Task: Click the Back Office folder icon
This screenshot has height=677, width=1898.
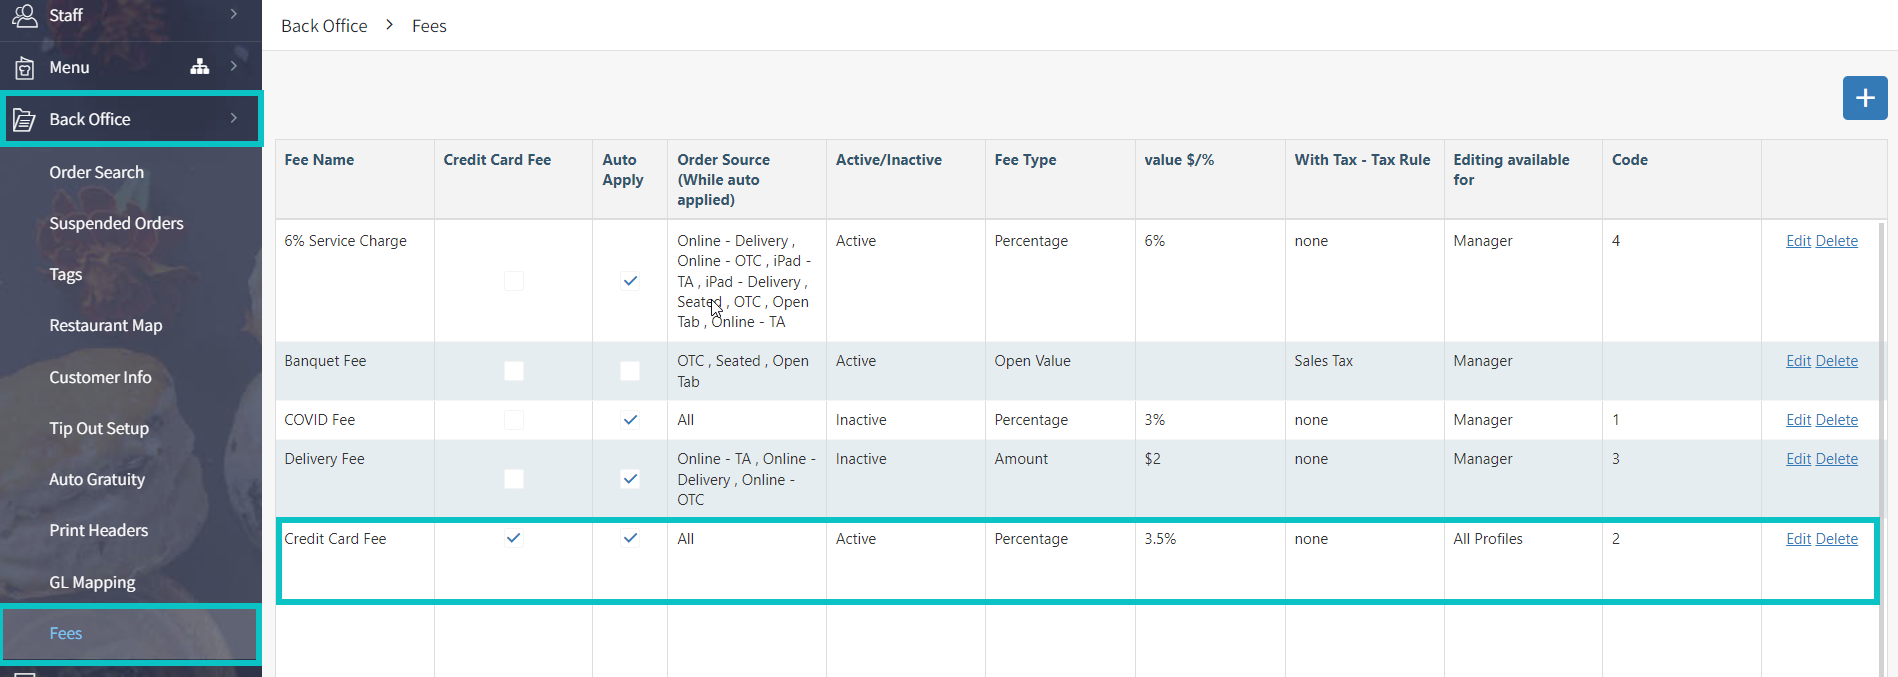Action: (24, 119)
